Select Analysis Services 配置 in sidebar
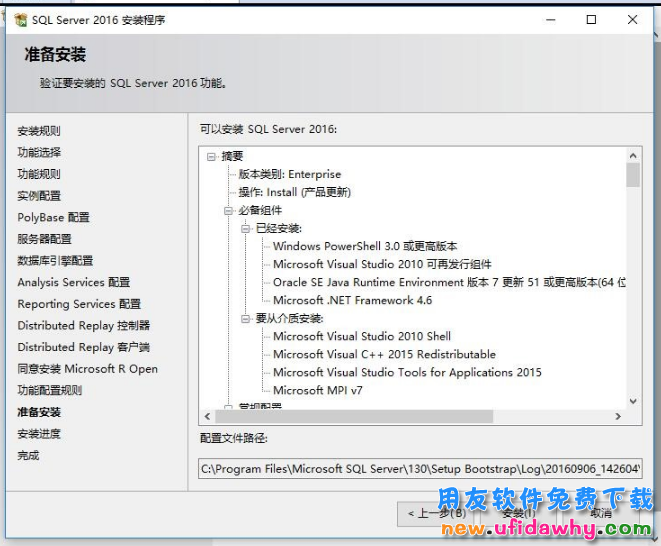 click(x=73, y=282)
